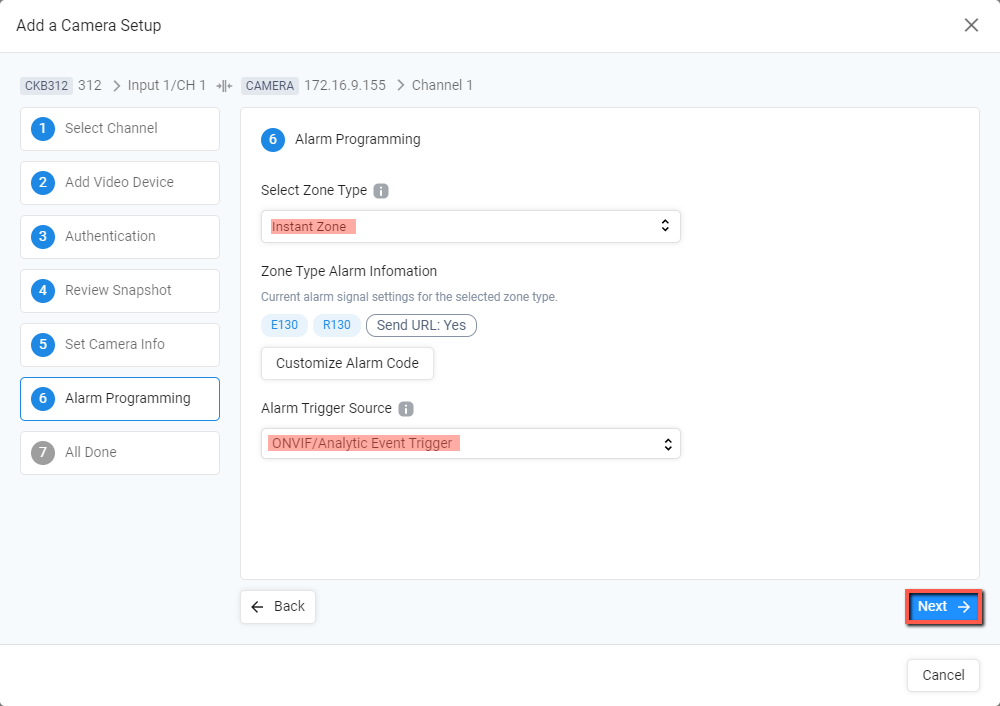Screen dimensions: 1000x706
Task: Go to step 4 Review Snapshot
Action: click(x=120, y=291)
